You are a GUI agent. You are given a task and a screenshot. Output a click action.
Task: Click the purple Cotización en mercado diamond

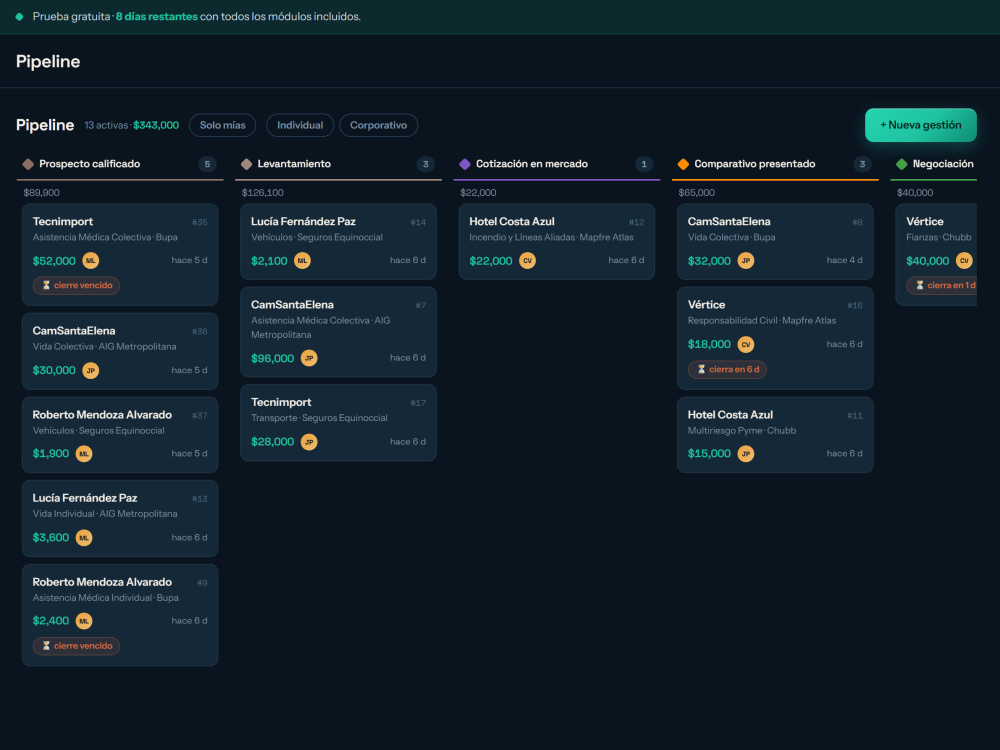click(x=465, y=164)
